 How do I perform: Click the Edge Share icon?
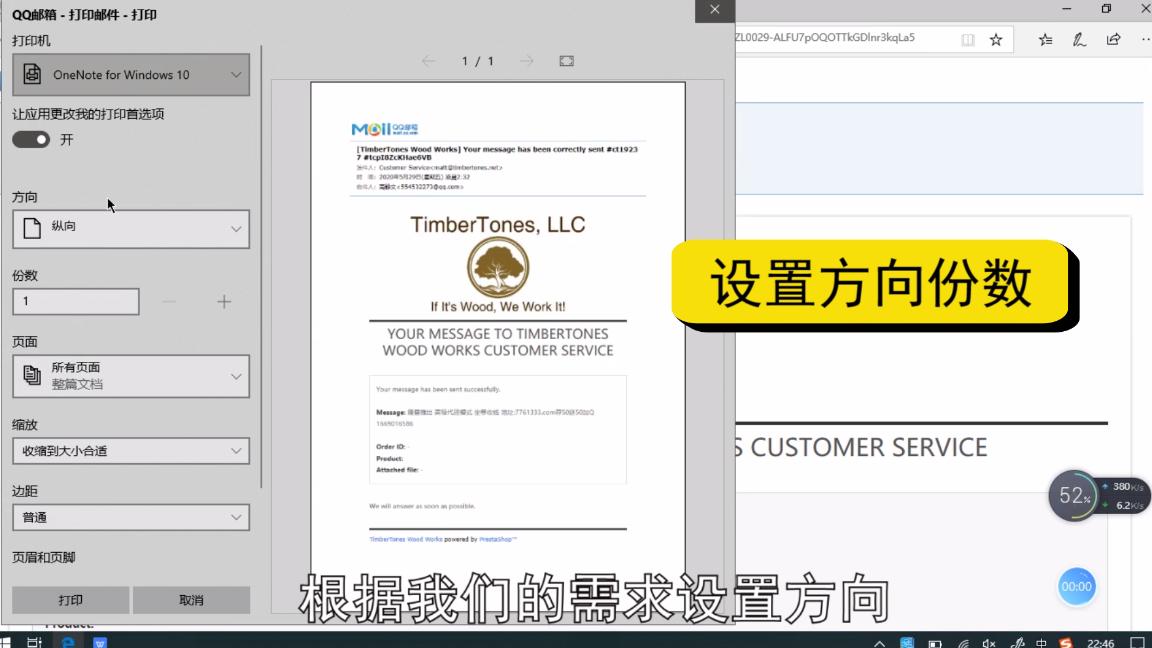pyautogui.click(x=1113, y=40)
